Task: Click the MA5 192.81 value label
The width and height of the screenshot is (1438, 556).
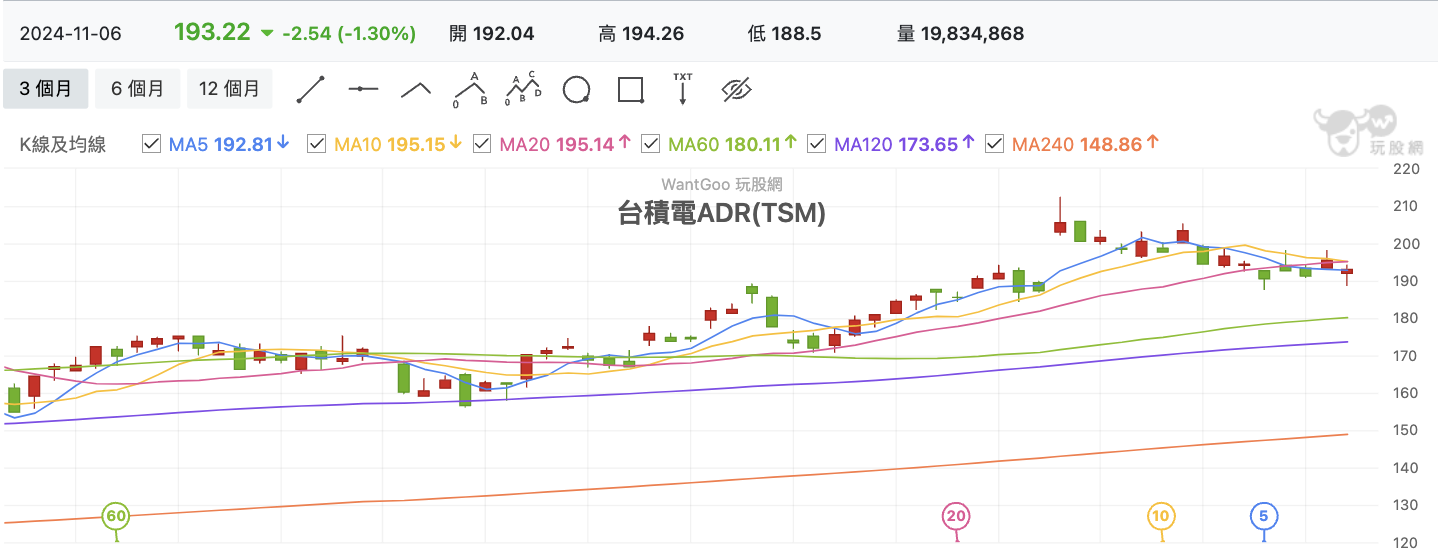Action: coord(229,144)
